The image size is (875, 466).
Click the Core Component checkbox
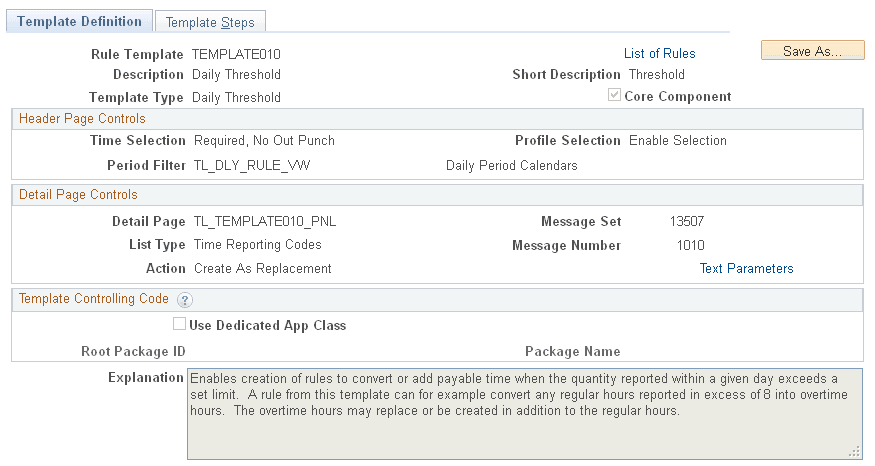tap(614, 95)
